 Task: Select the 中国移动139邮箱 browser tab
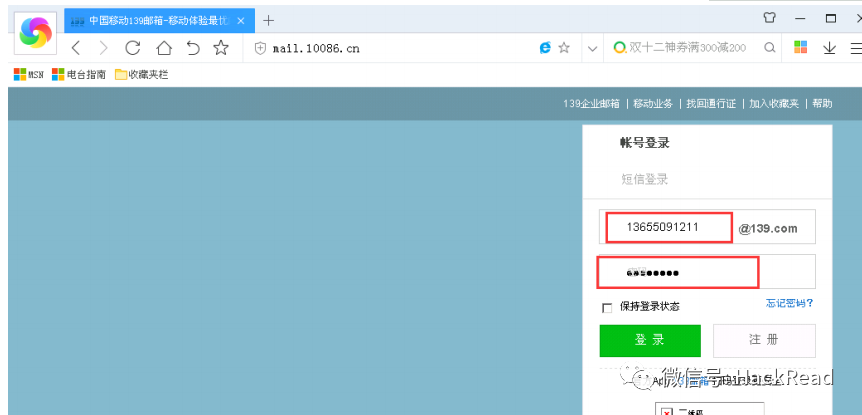pos(159,21)
